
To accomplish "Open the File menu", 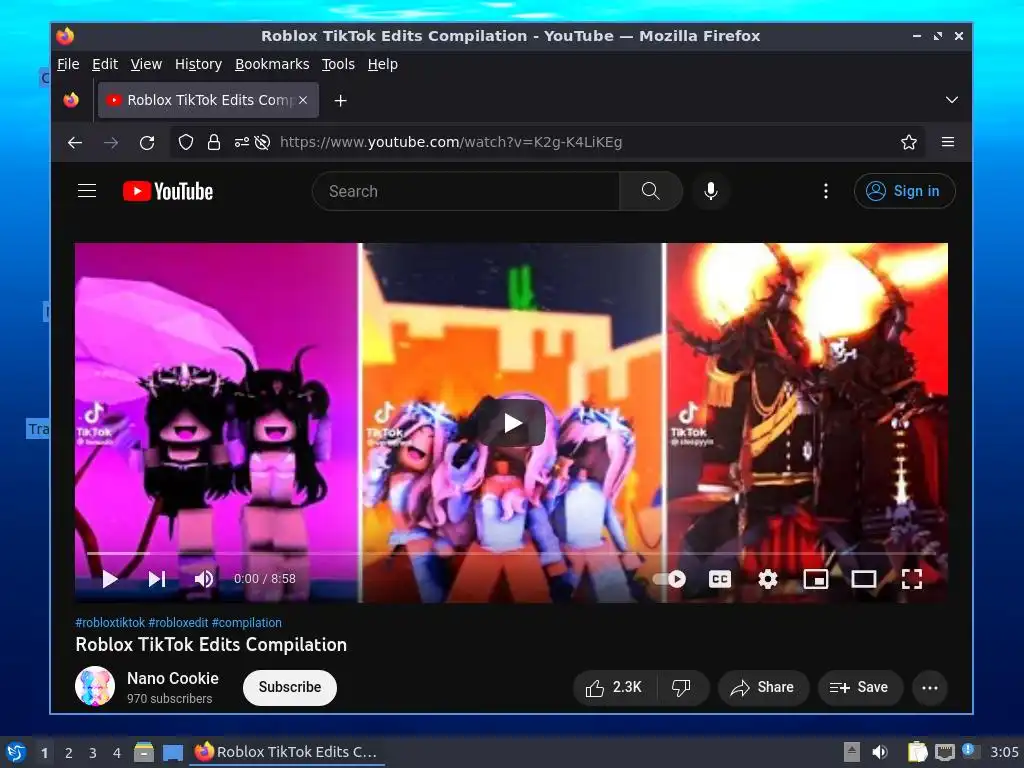I will 68,64.
